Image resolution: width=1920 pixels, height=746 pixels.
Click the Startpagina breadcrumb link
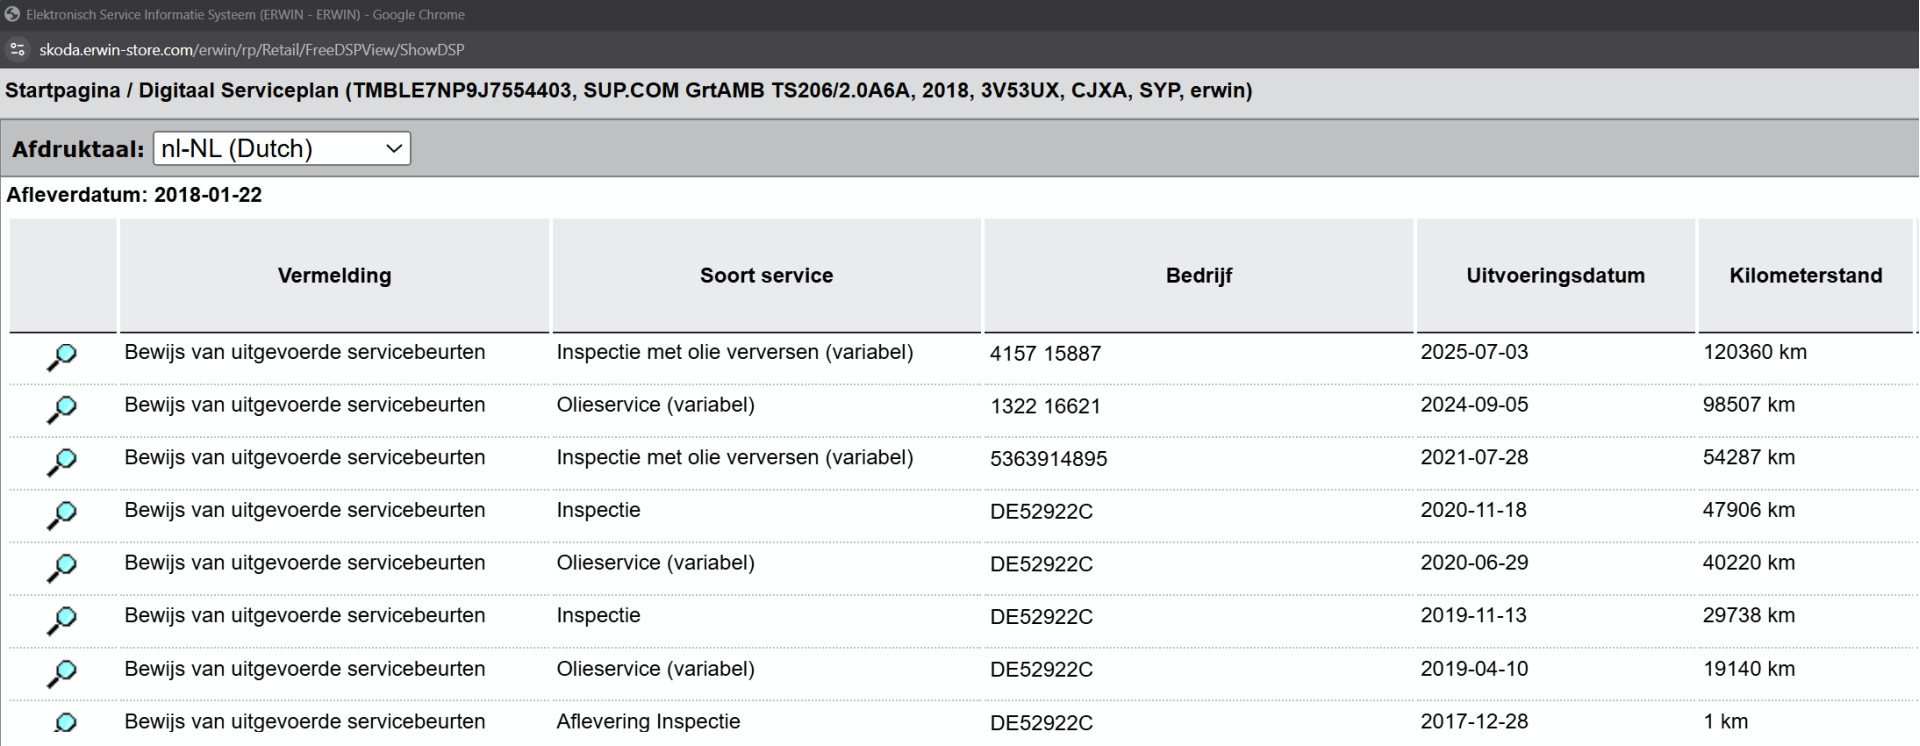(63, 91)
